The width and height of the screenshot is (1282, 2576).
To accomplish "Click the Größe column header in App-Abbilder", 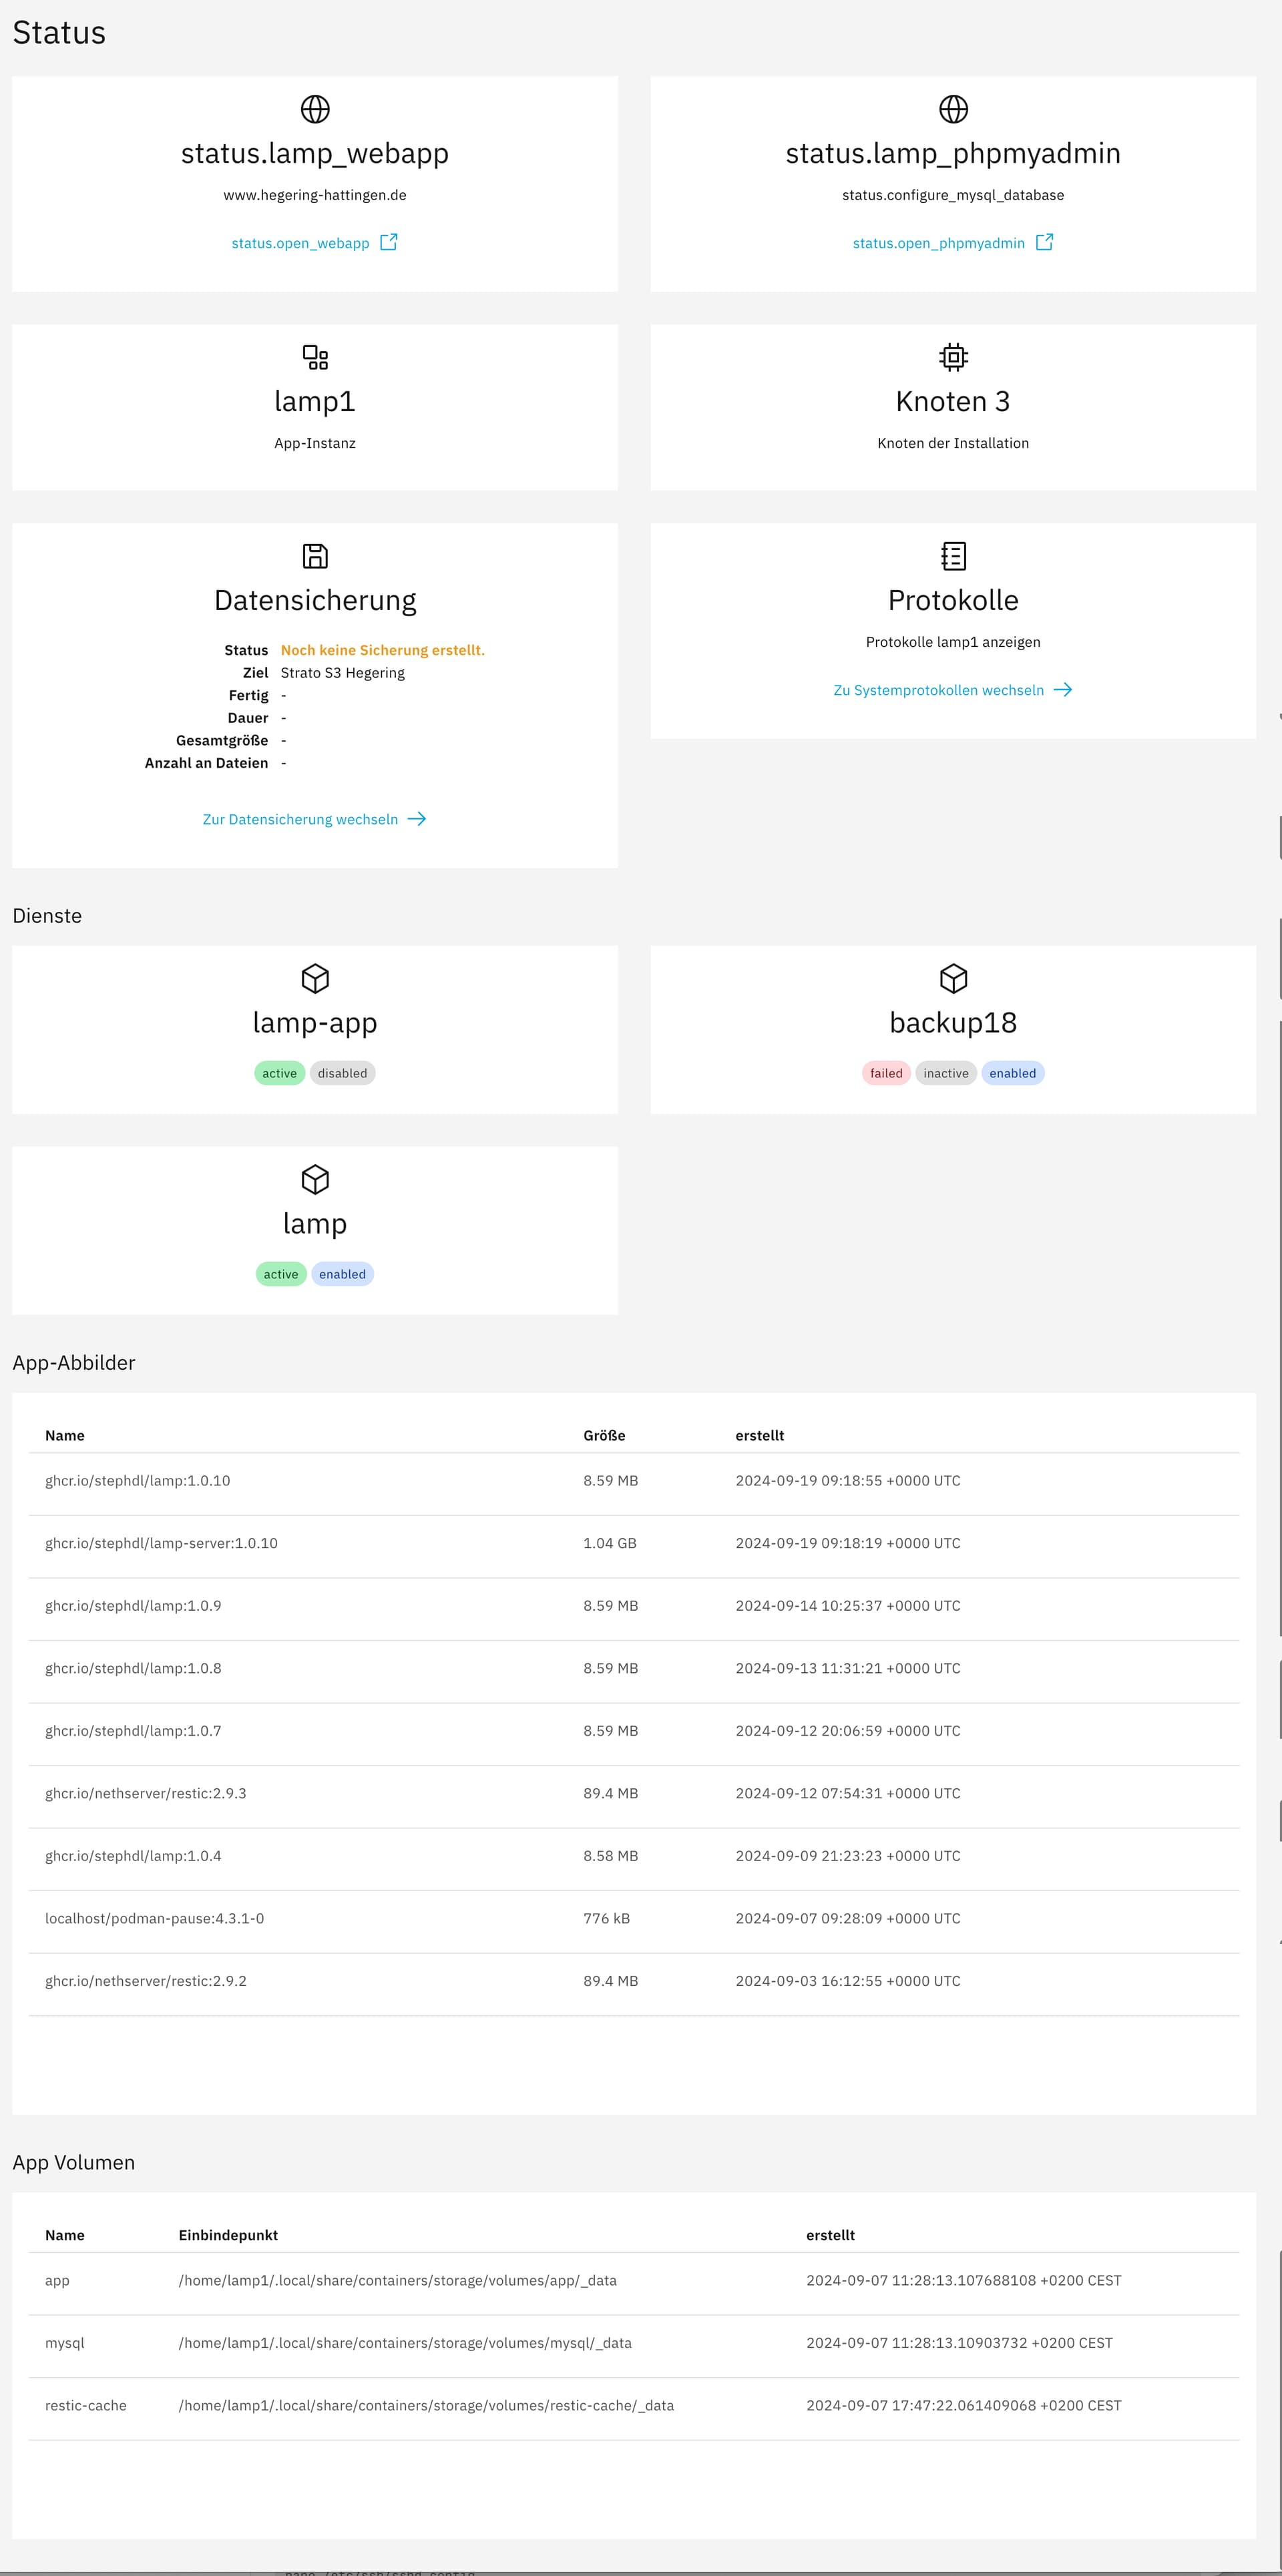I will (604, 1435).
